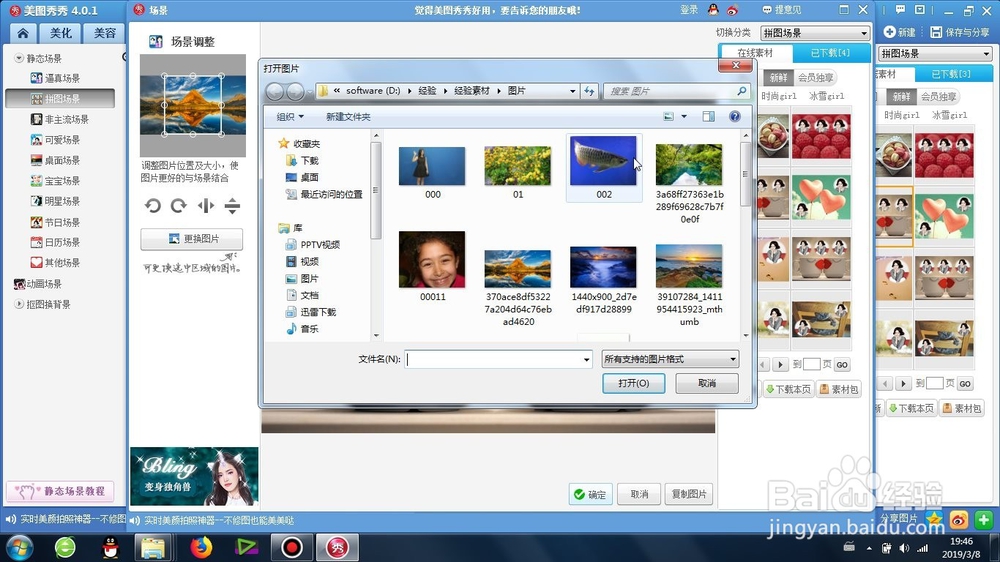This screenshot has width=1000, height=562.
Task: Select thumbnail 002 fish image
Action: pos(603,167)
